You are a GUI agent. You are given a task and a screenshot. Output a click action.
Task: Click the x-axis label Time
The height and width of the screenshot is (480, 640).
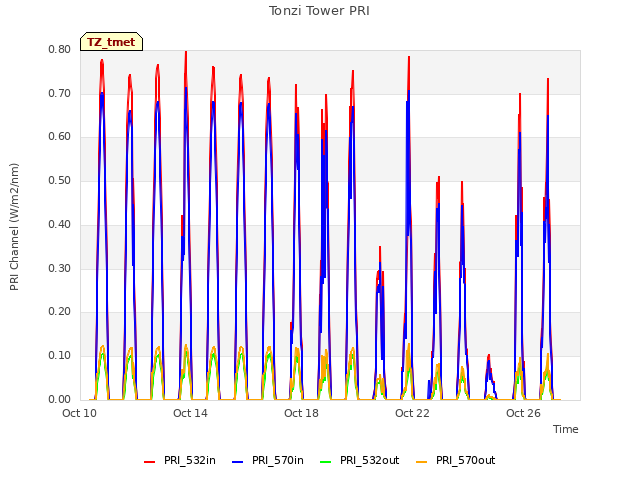pos(566,429)
